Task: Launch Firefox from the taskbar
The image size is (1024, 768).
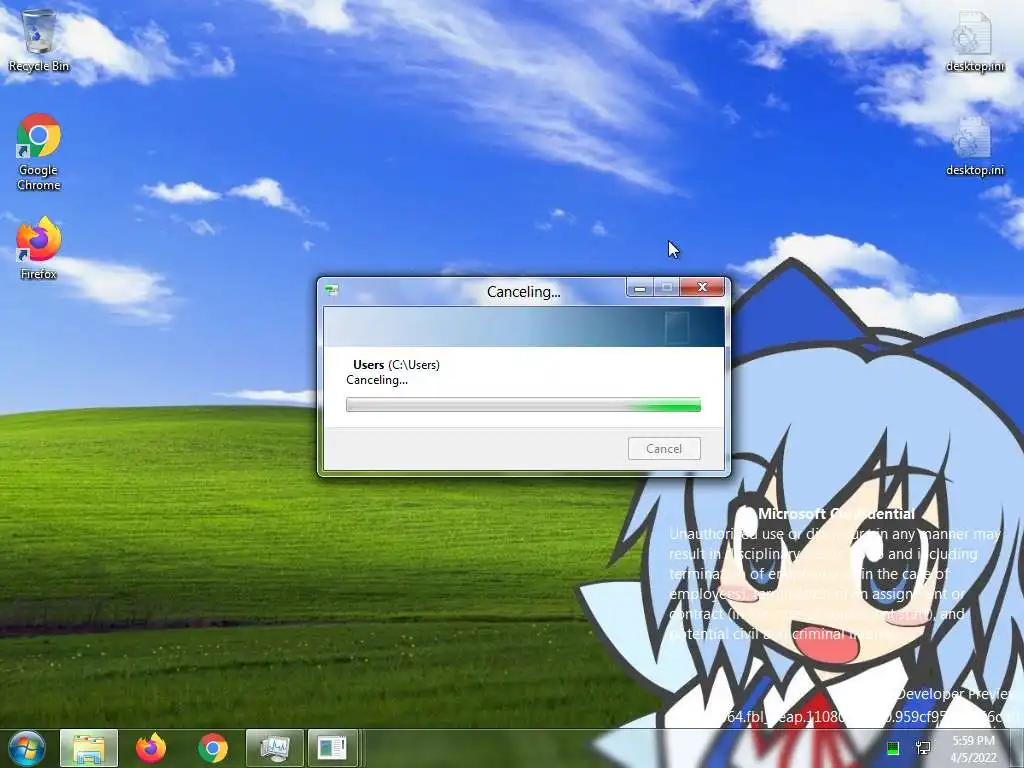Action: click(151, 748)
